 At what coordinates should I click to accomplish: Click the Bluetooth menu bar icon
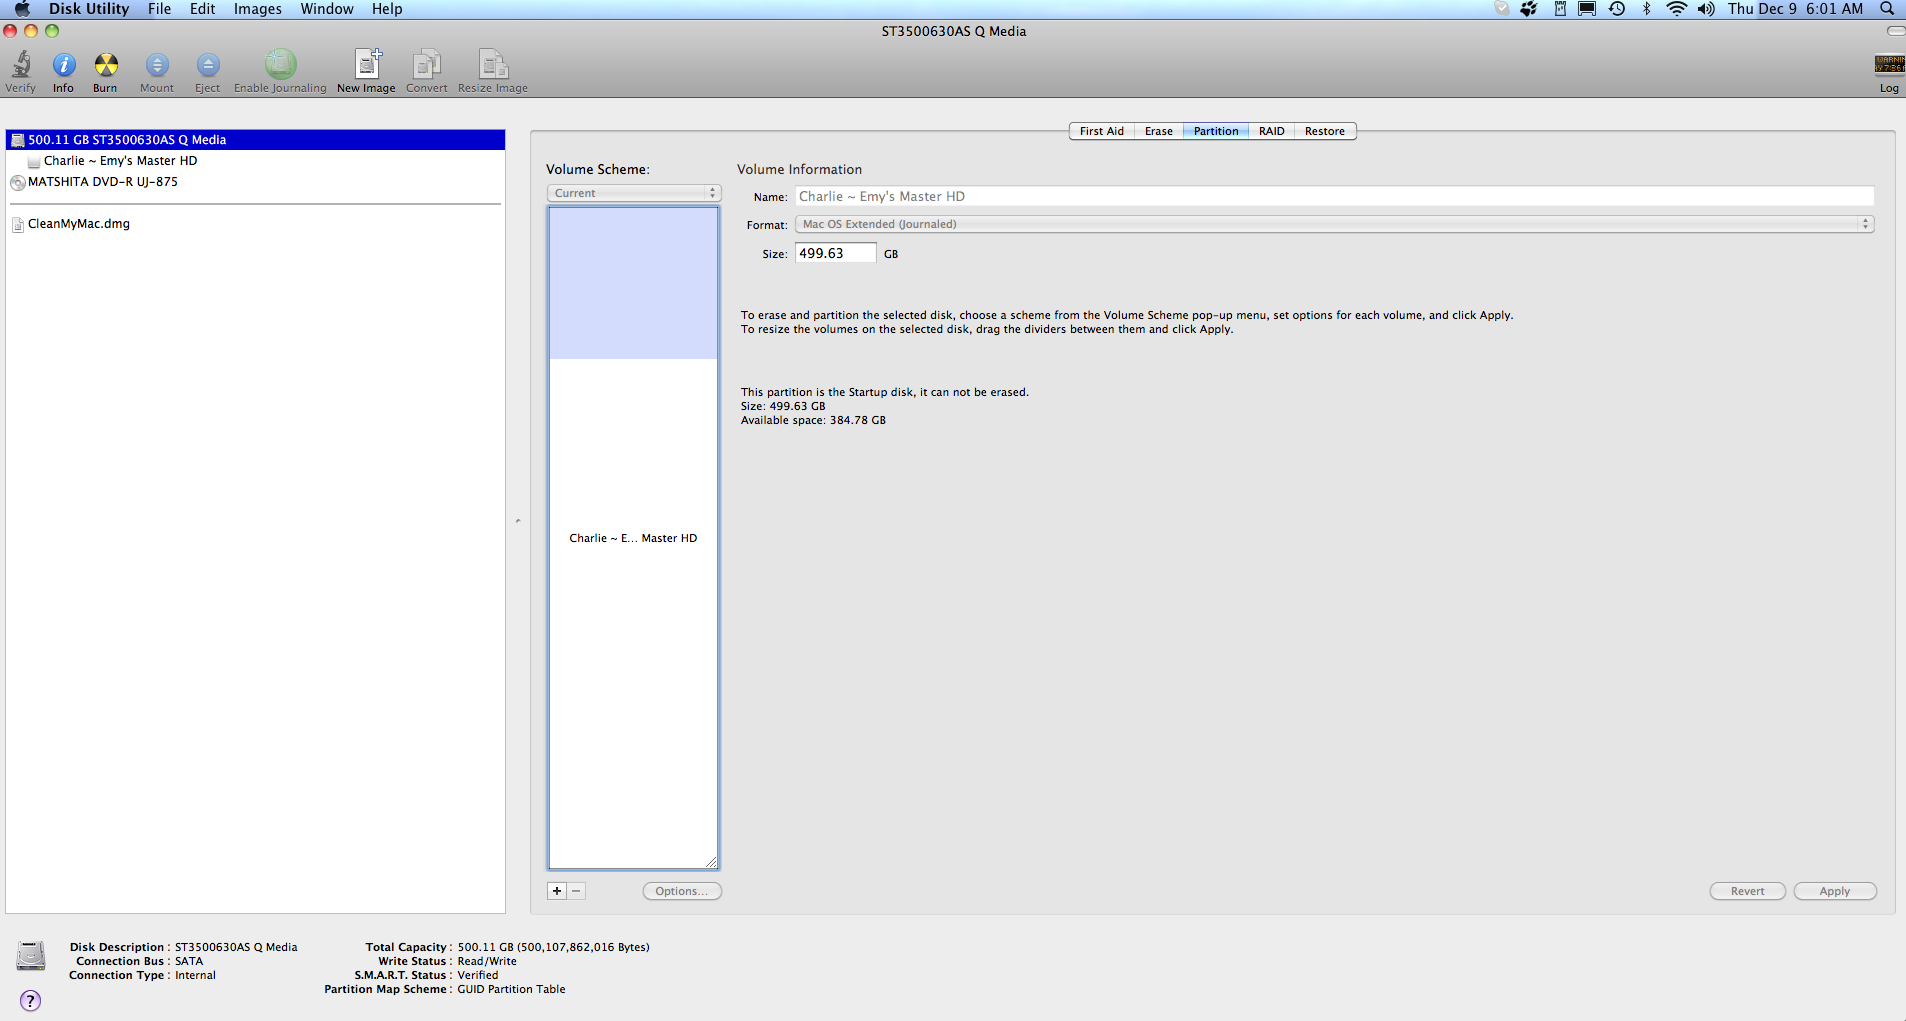coord(1646,9)
